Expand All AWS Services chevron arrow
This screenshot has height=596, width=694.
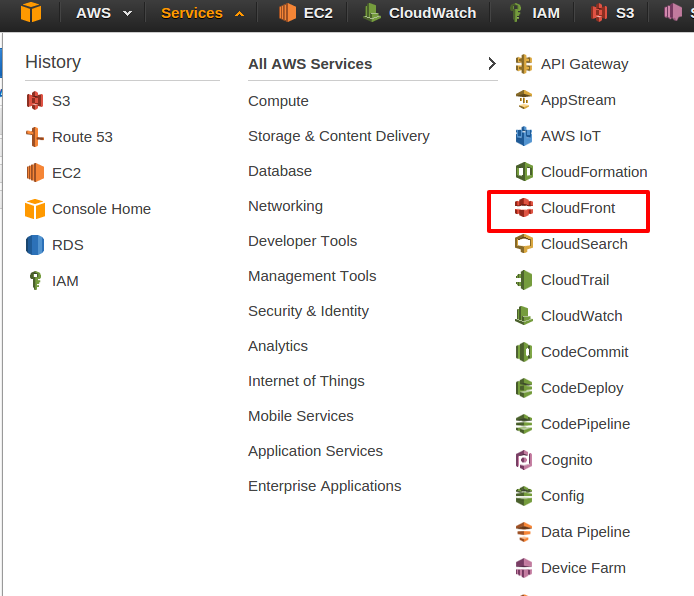pyautogui.click(x=492, y=64)
